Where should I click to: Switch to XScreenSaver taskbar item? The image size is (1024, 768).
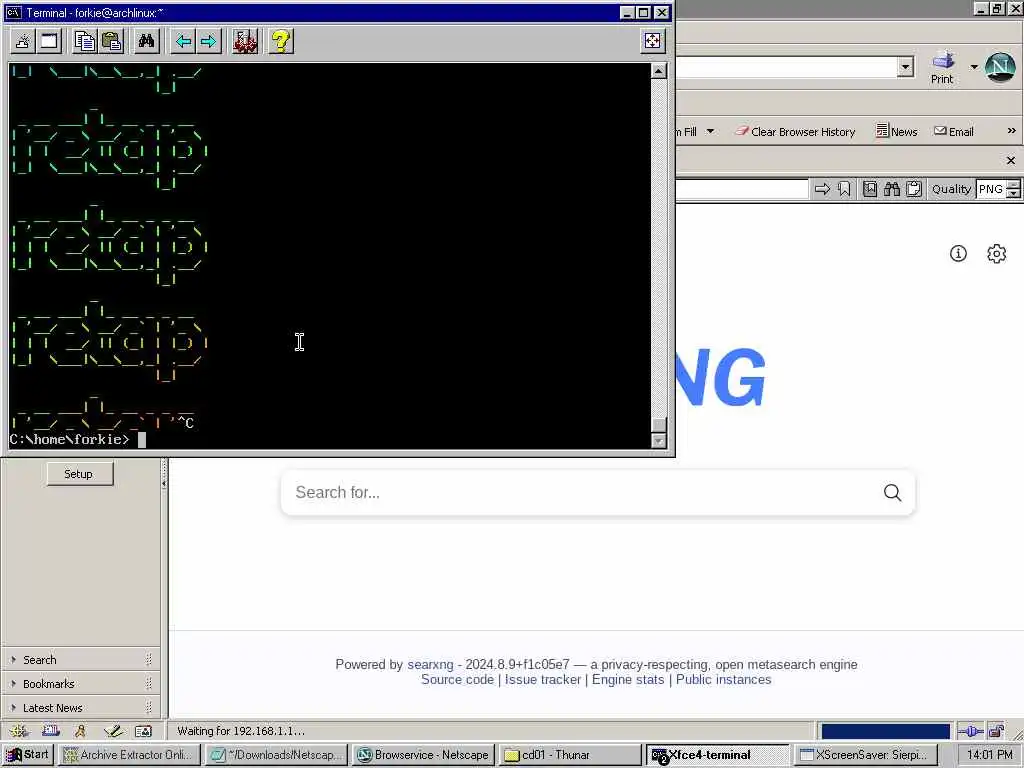866,755
